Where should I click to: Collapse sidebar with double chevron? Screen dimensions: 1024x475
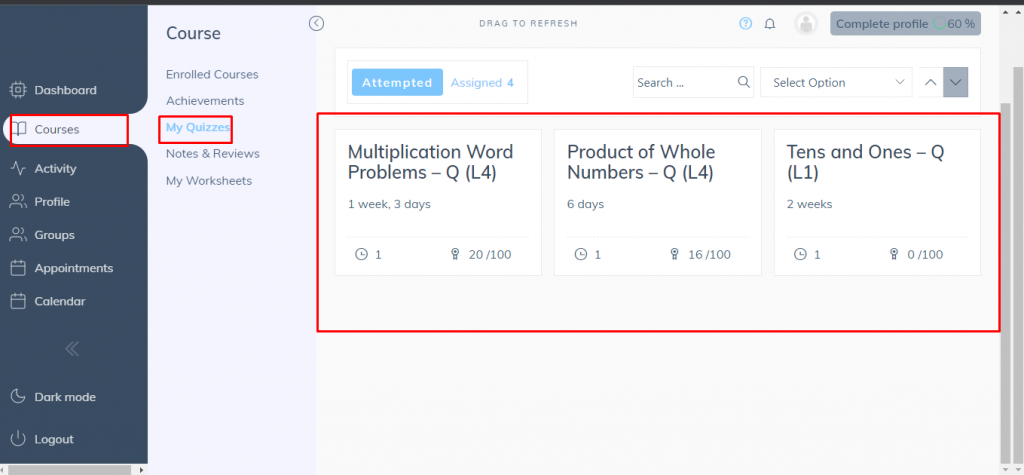click(72, 349)
